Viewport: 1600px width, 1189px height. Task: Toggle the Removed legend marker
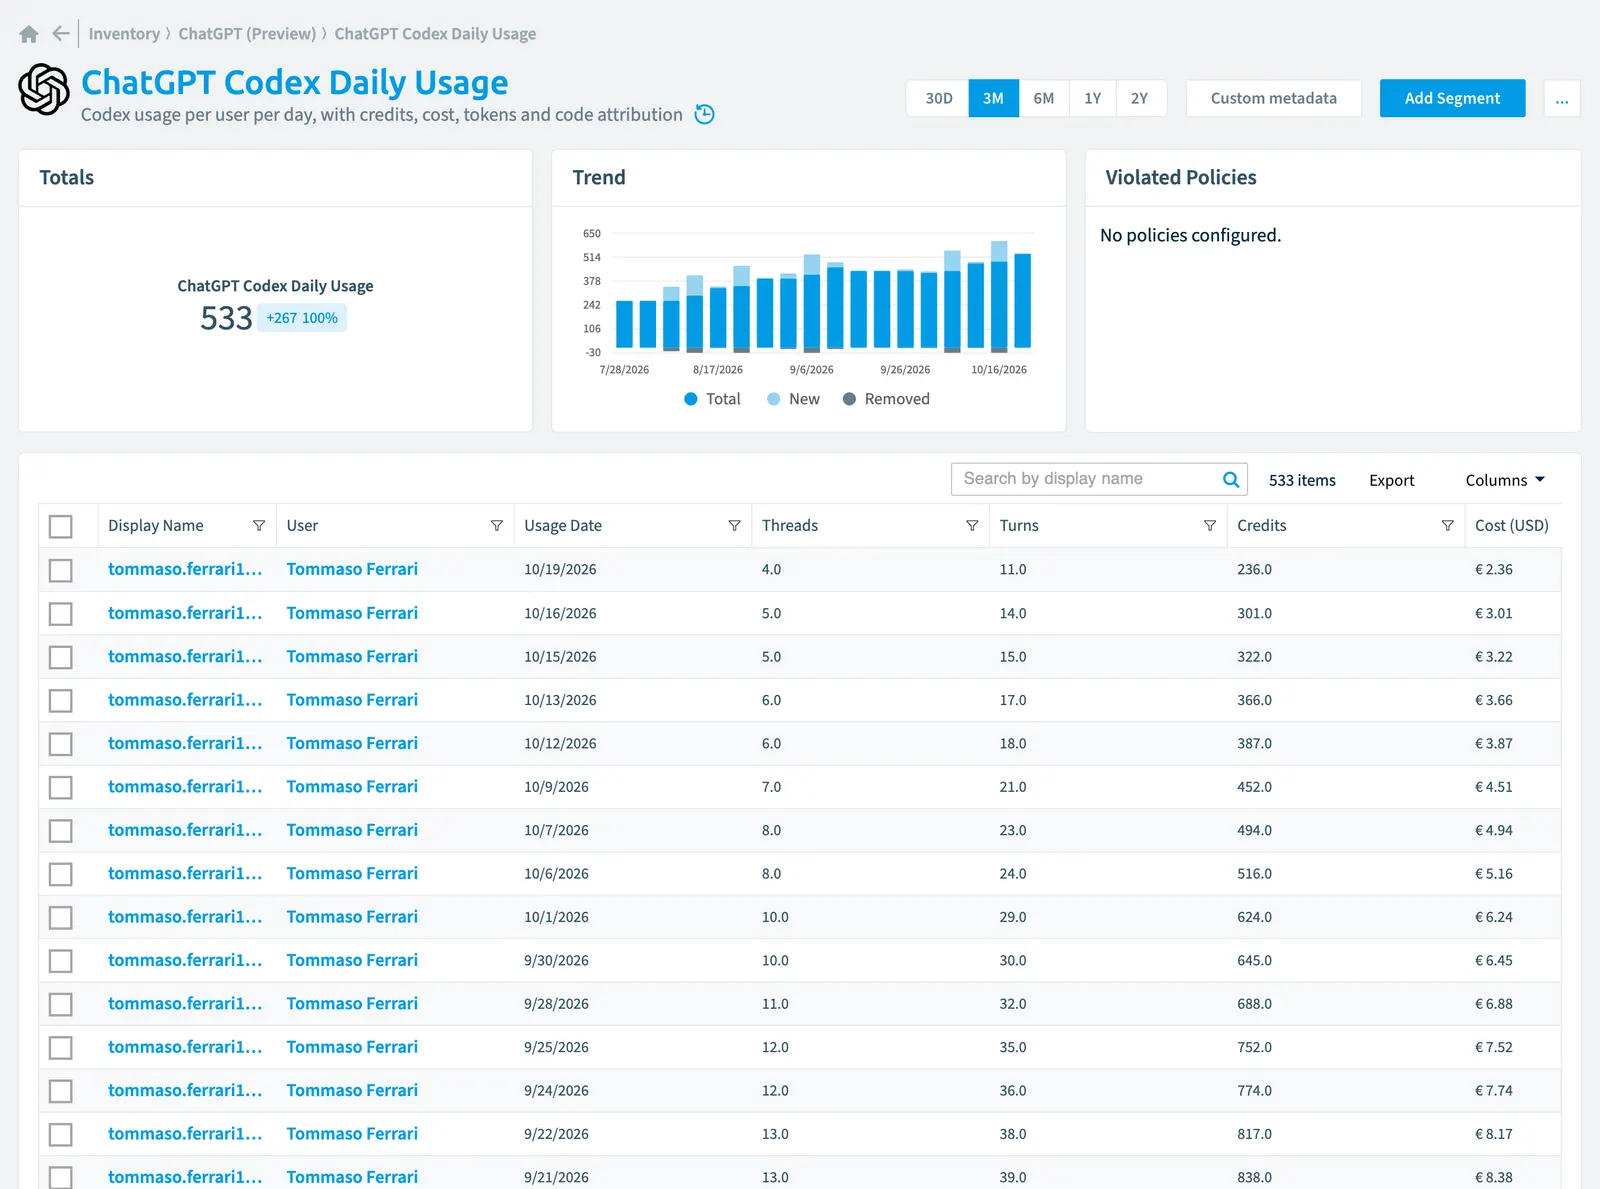point(849,399)
